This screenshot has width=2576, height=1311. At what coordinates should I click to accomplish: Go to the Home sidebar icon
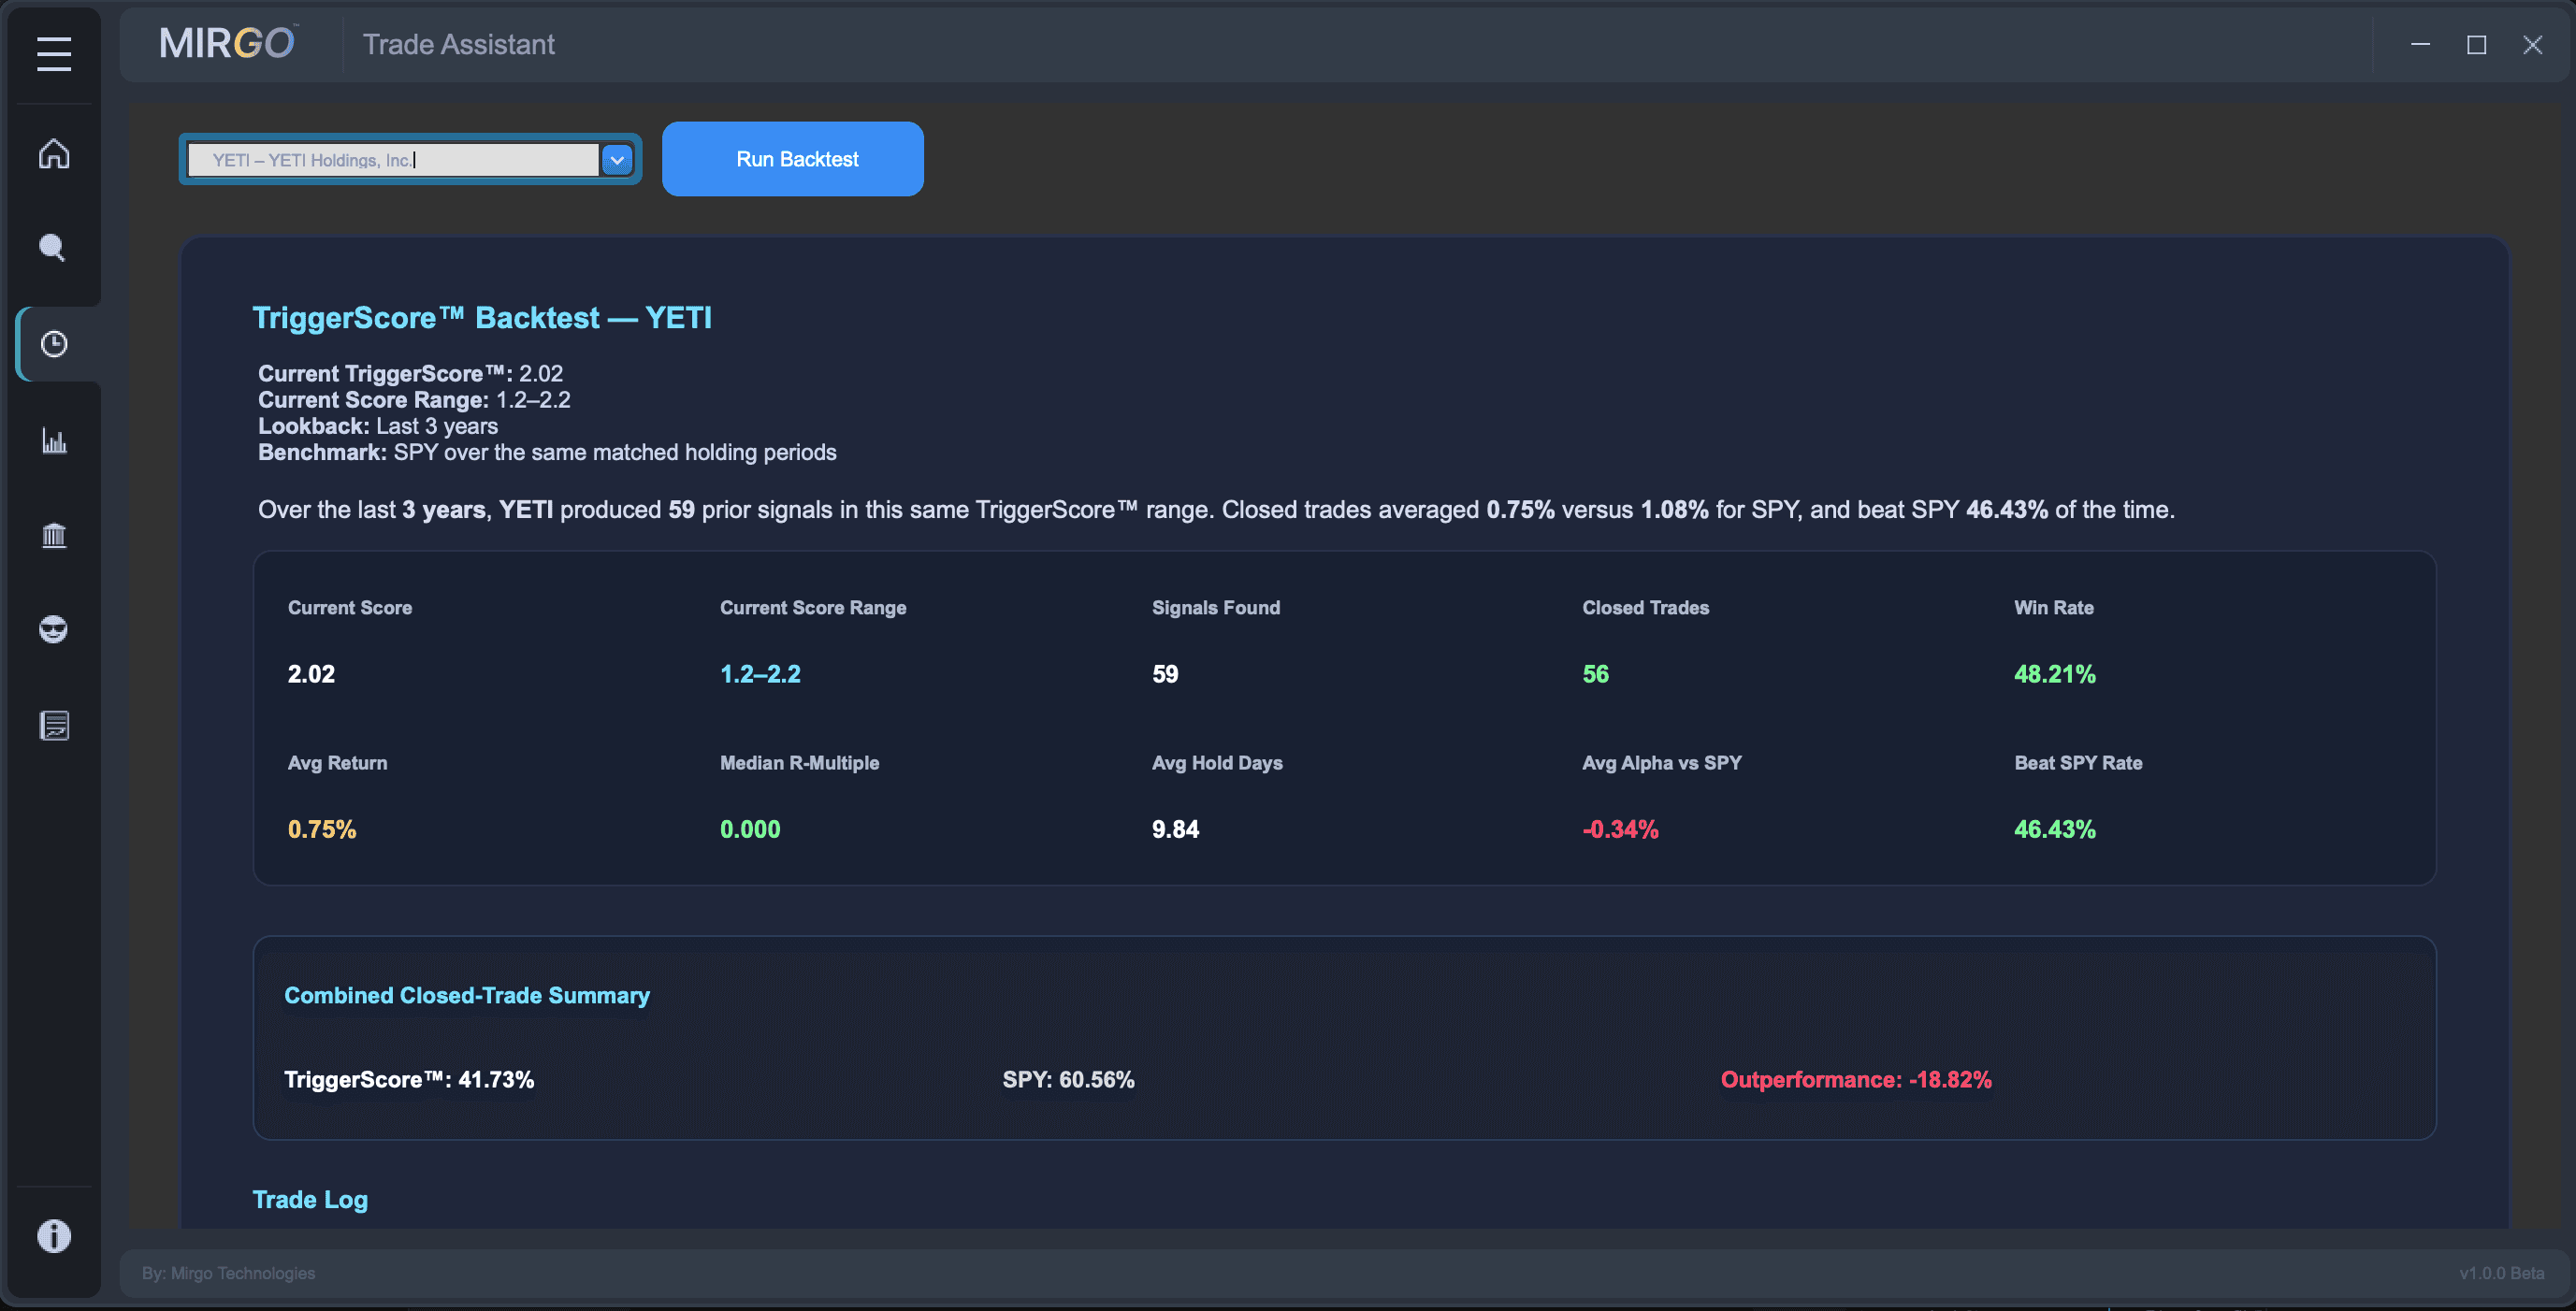coord(54,154)
